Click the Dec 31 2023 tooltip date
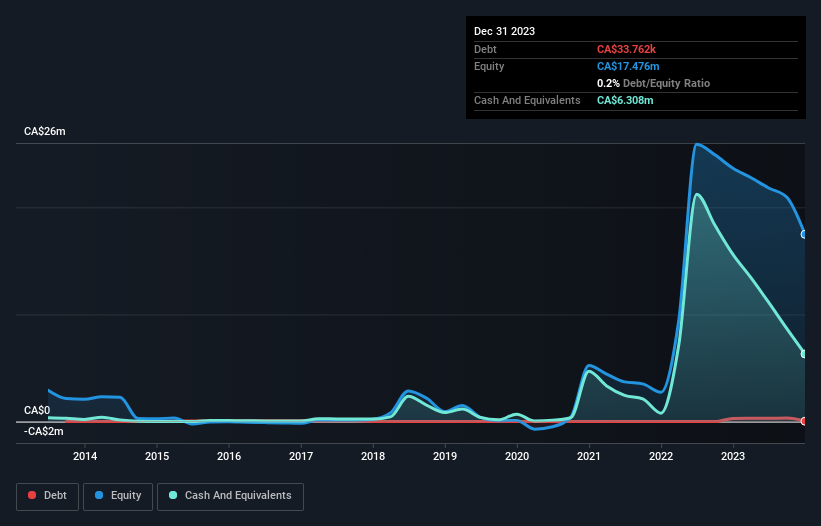 504,31
